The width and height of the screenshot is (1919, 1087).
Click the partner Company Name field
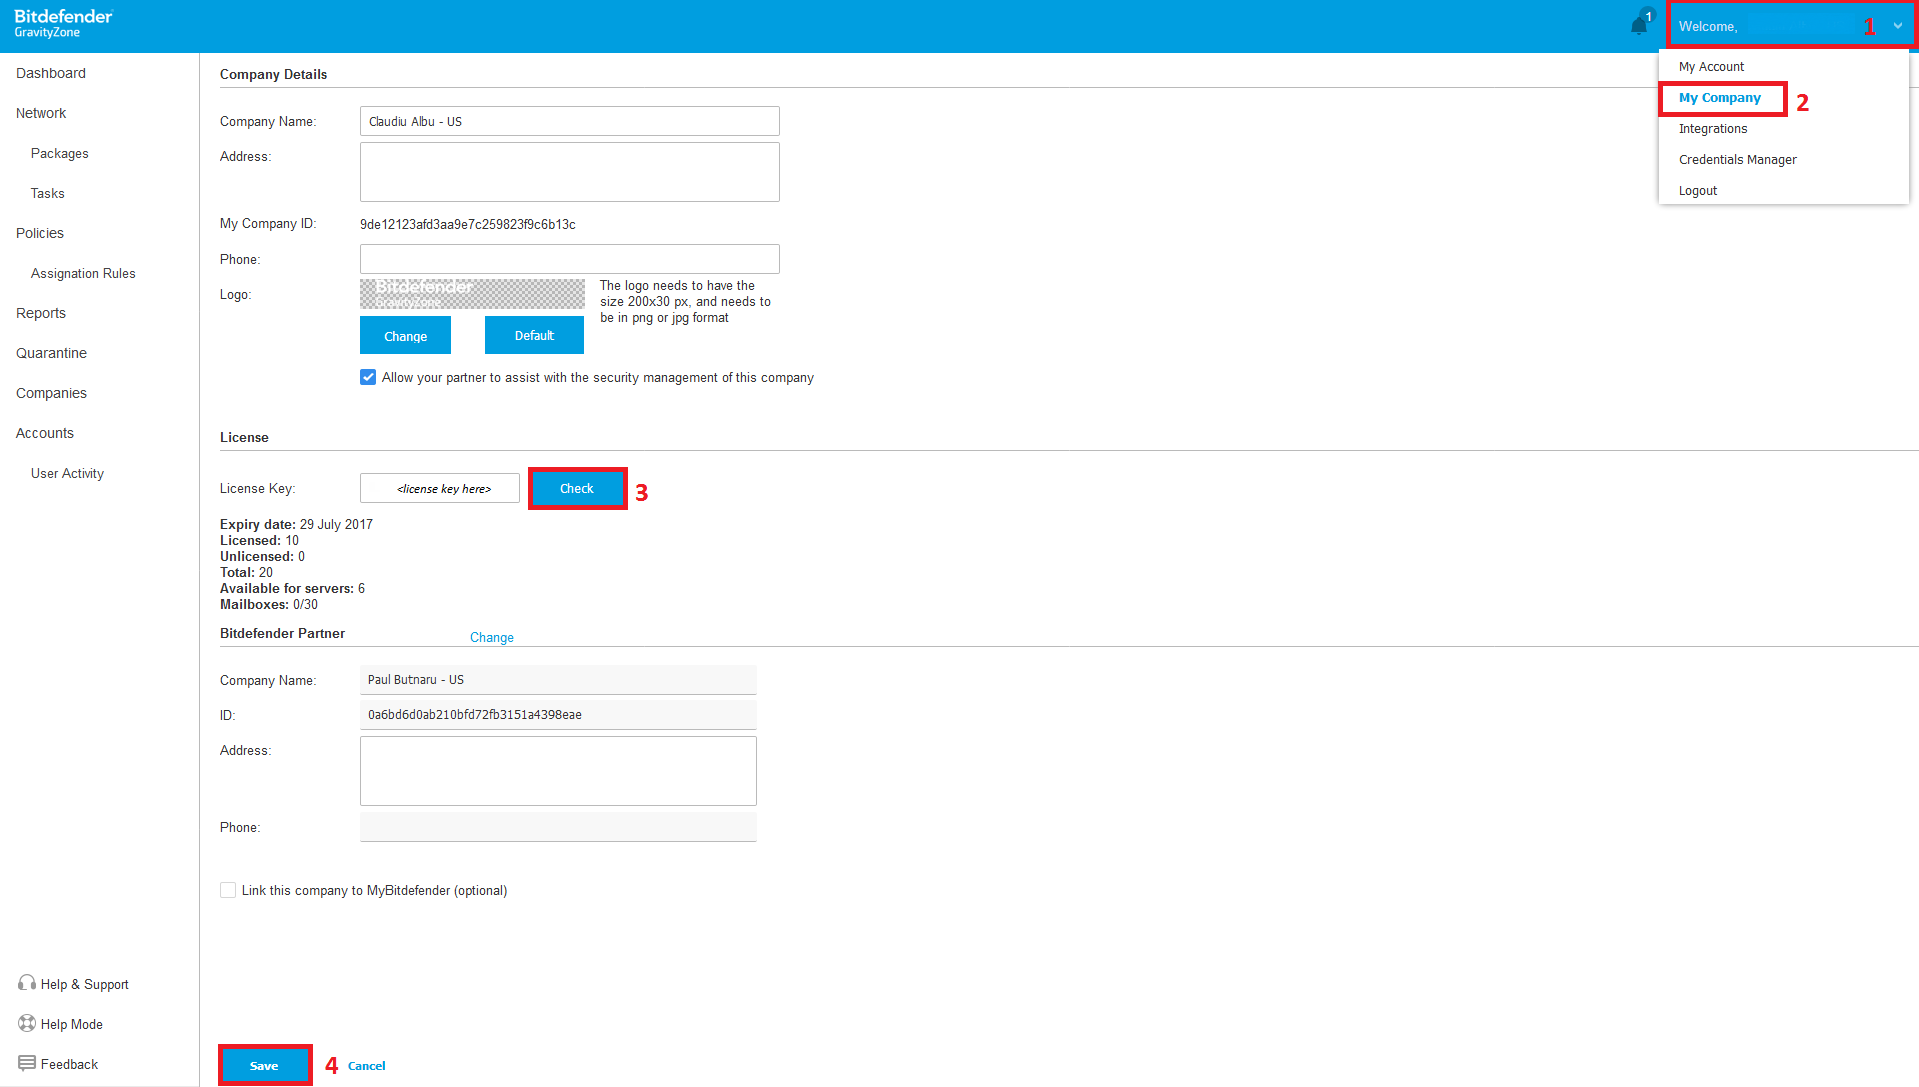coord(558,680)
